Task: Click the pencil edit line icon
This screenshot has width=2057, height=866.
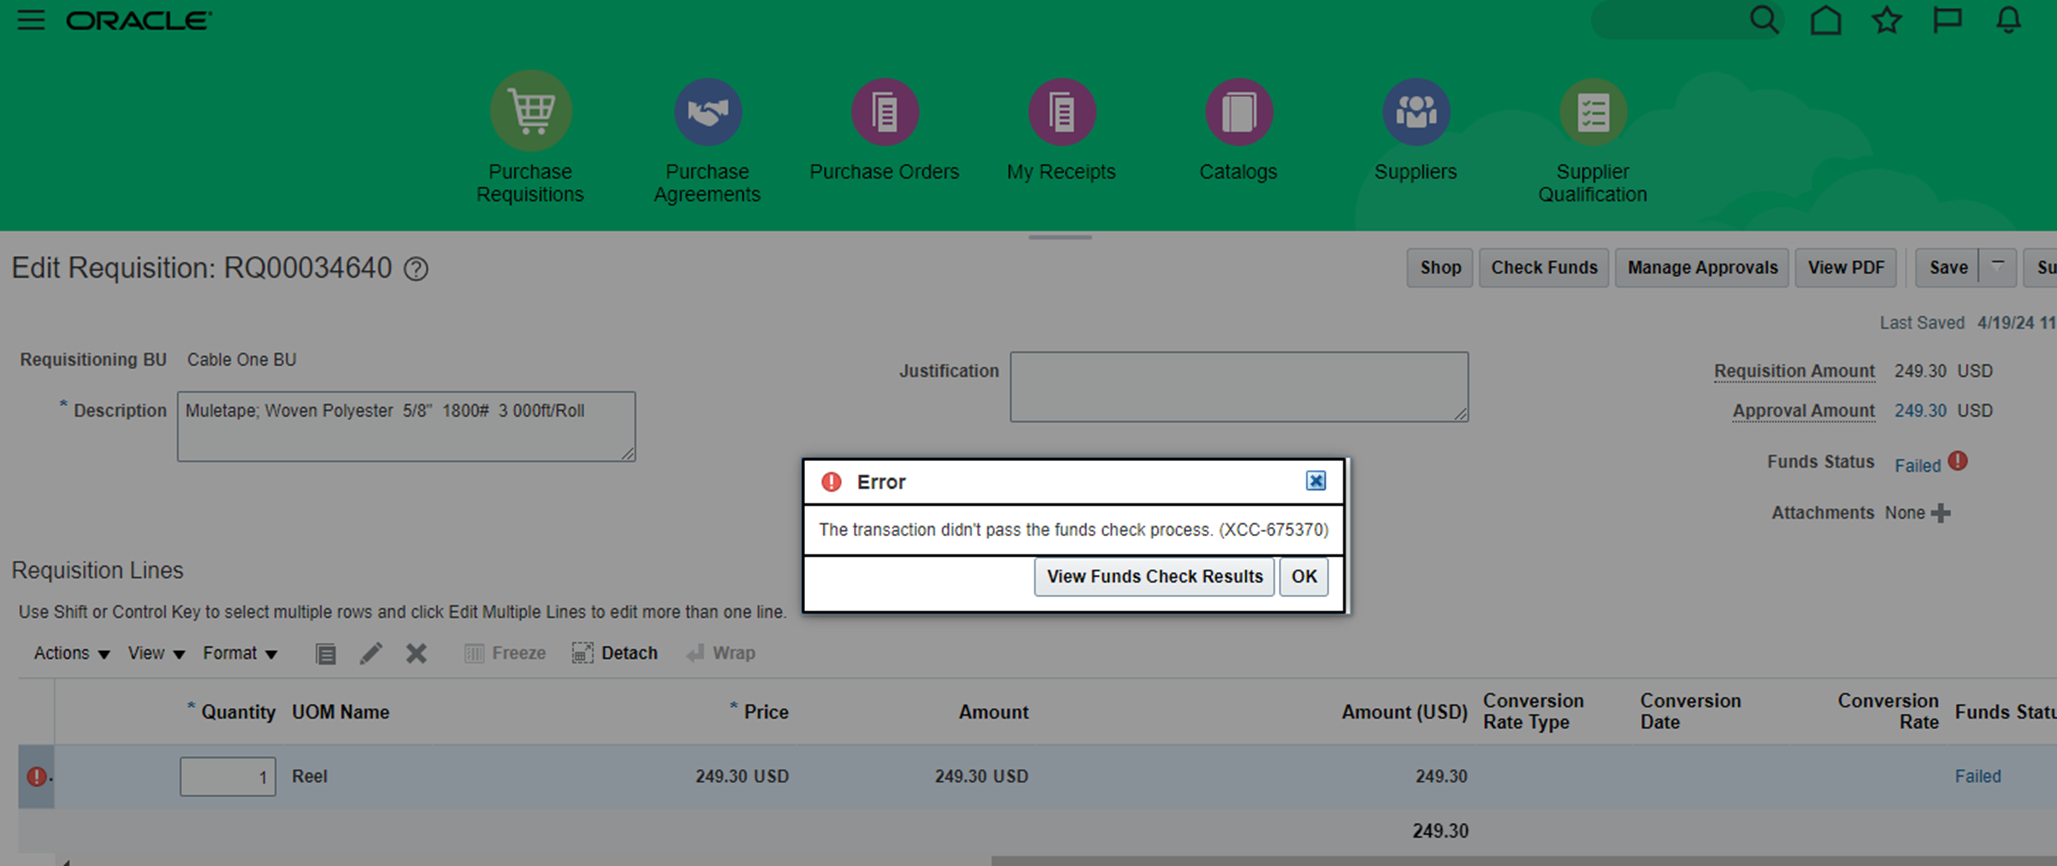Action: (371, 653)
